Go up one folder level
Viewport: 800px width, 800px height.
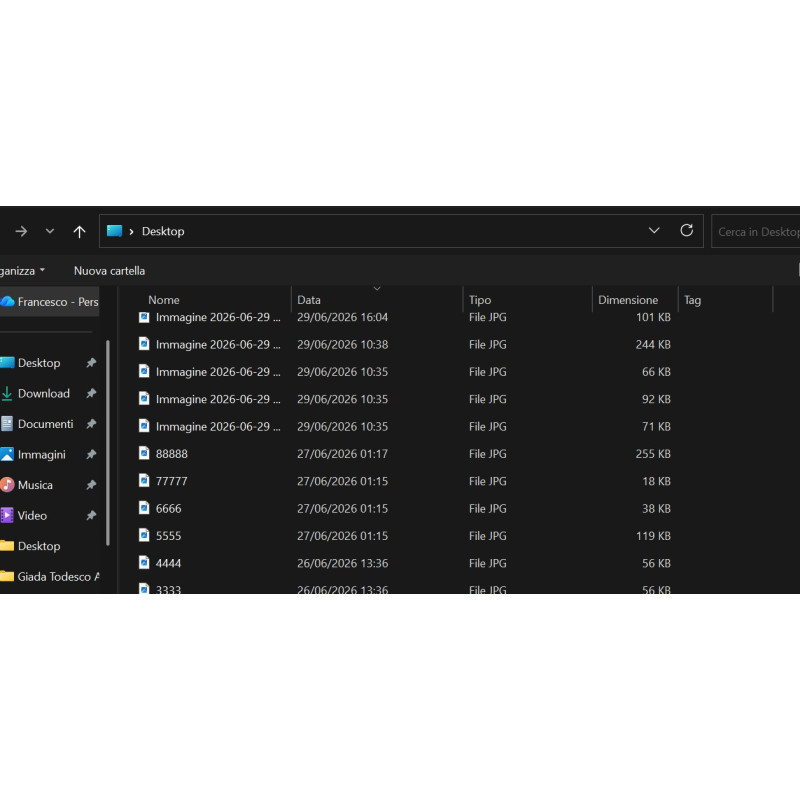point(79,232)
